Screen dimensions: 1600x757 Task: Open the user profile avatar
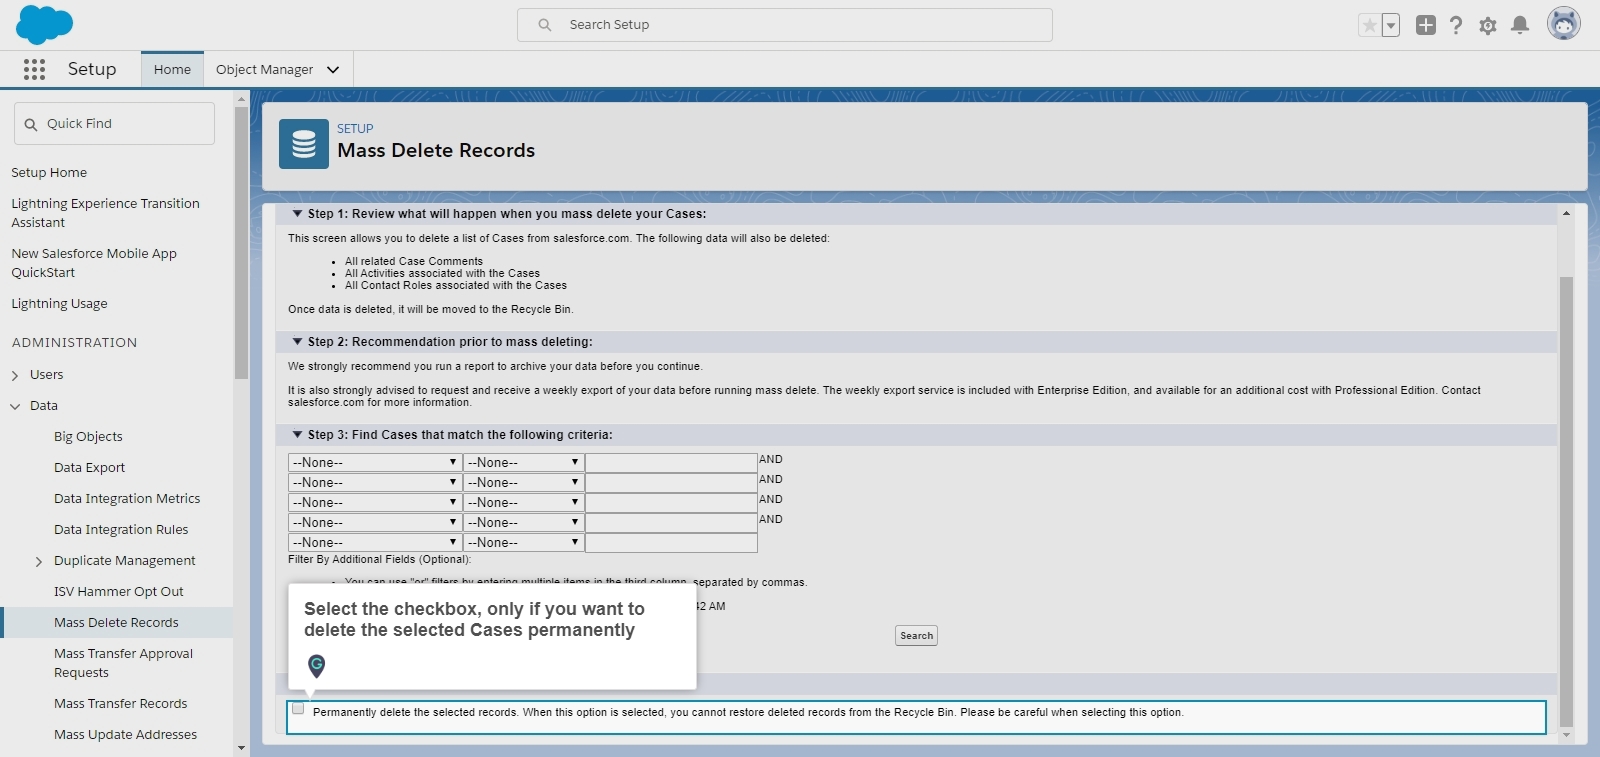pyautogui.click(x=1564, y=24)
